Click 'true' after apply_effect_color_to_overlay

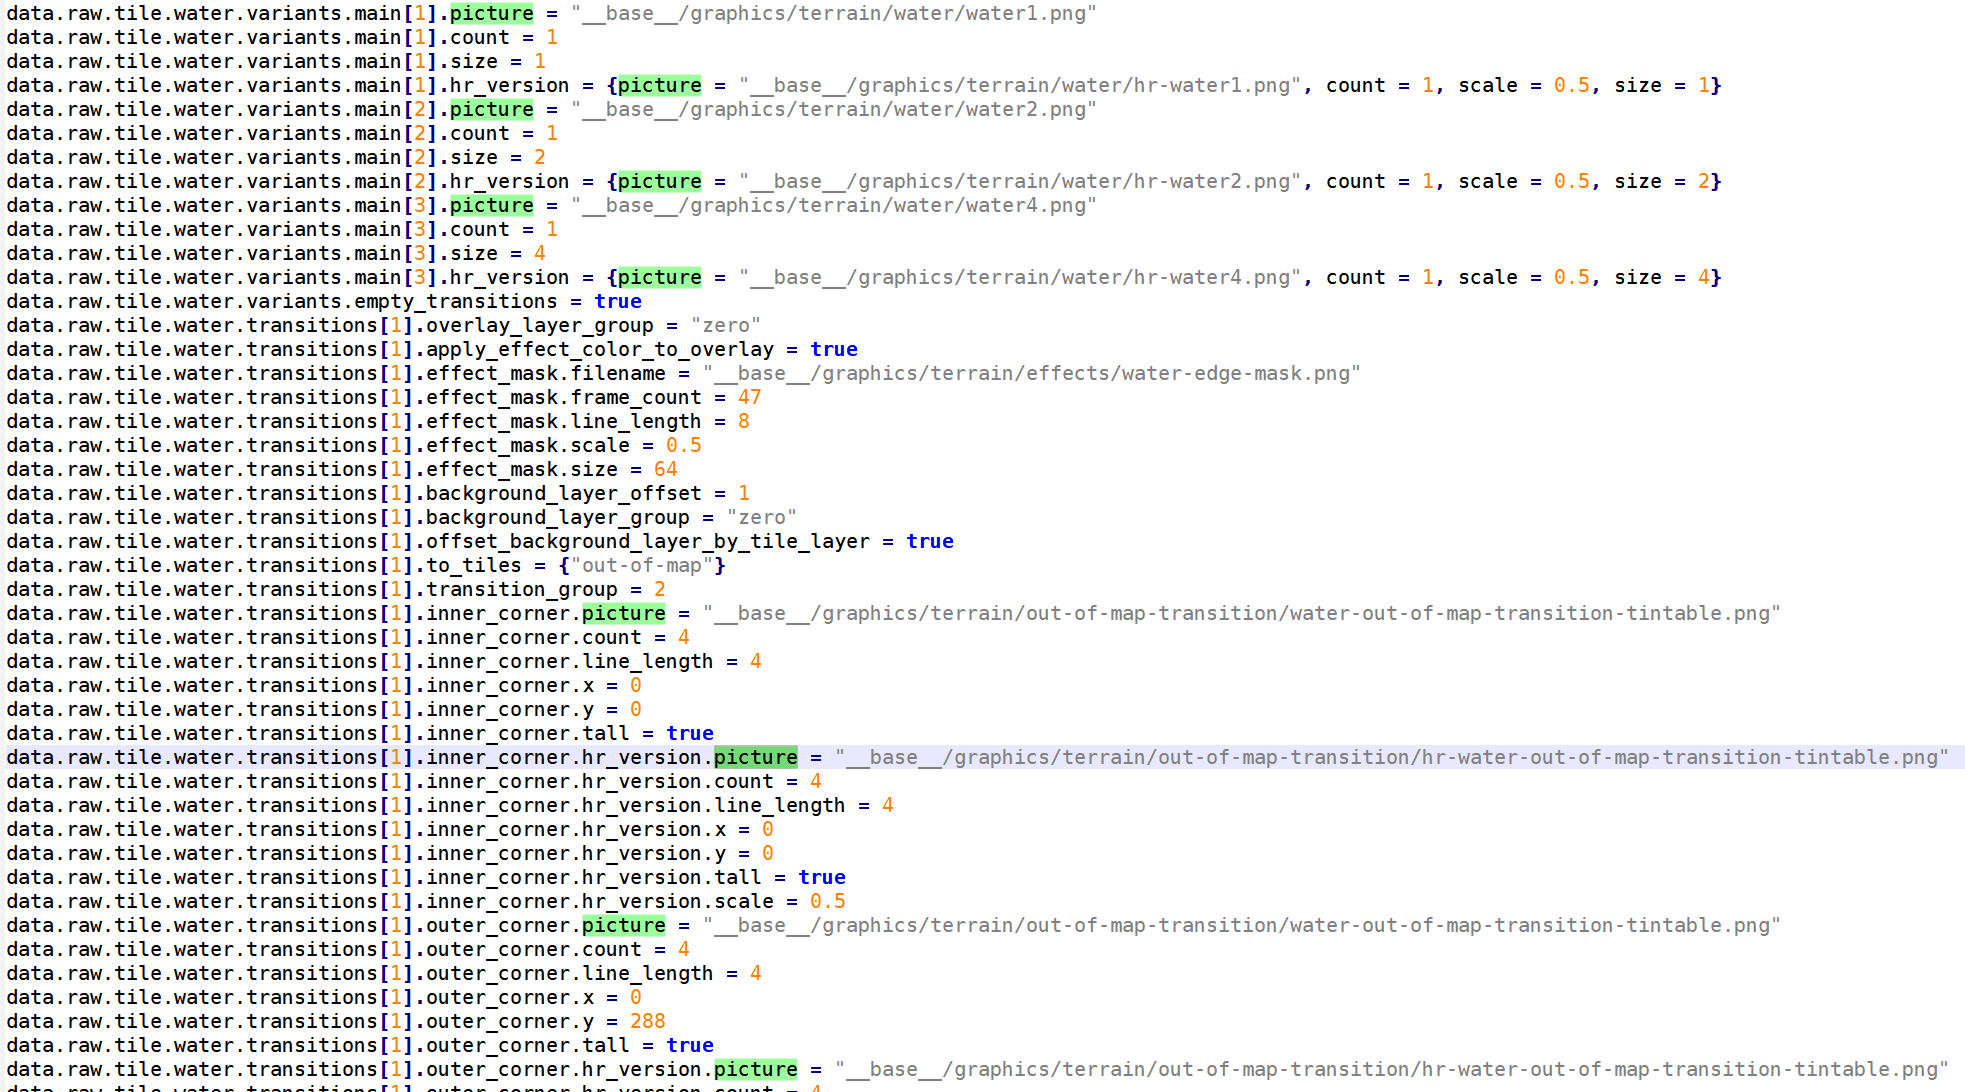coord(834,349)
